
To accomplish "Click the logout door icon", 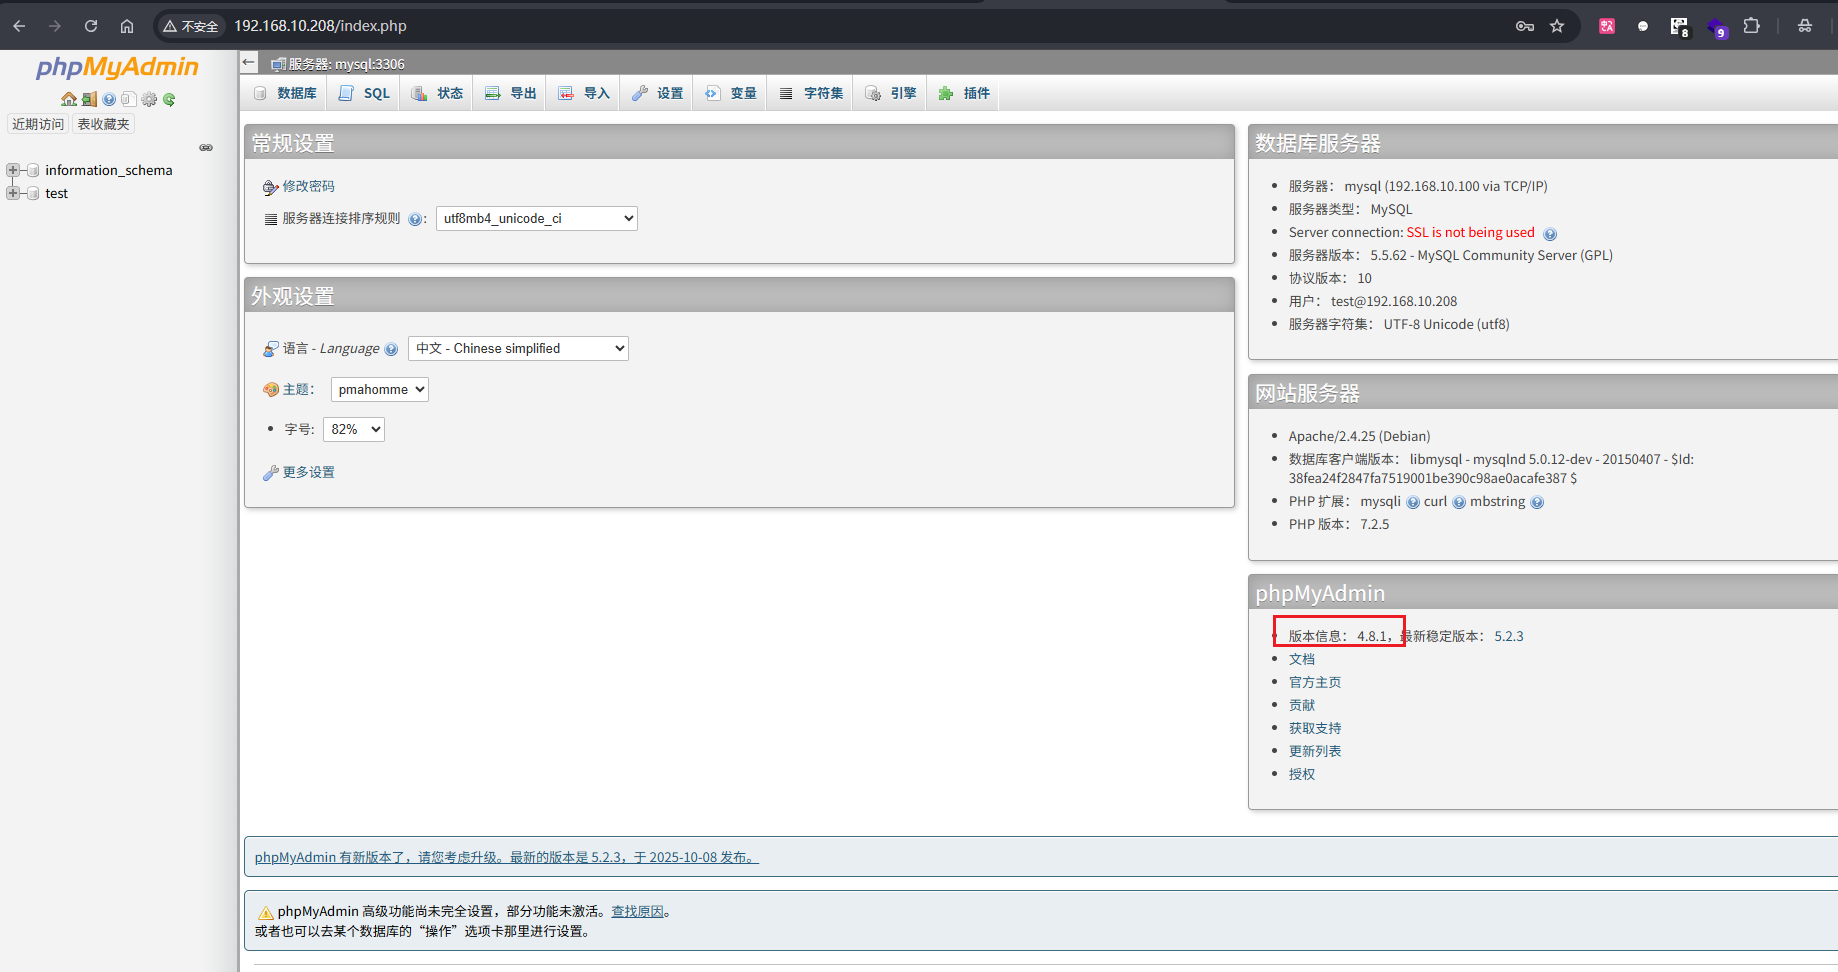I will (x=89, y=99).
